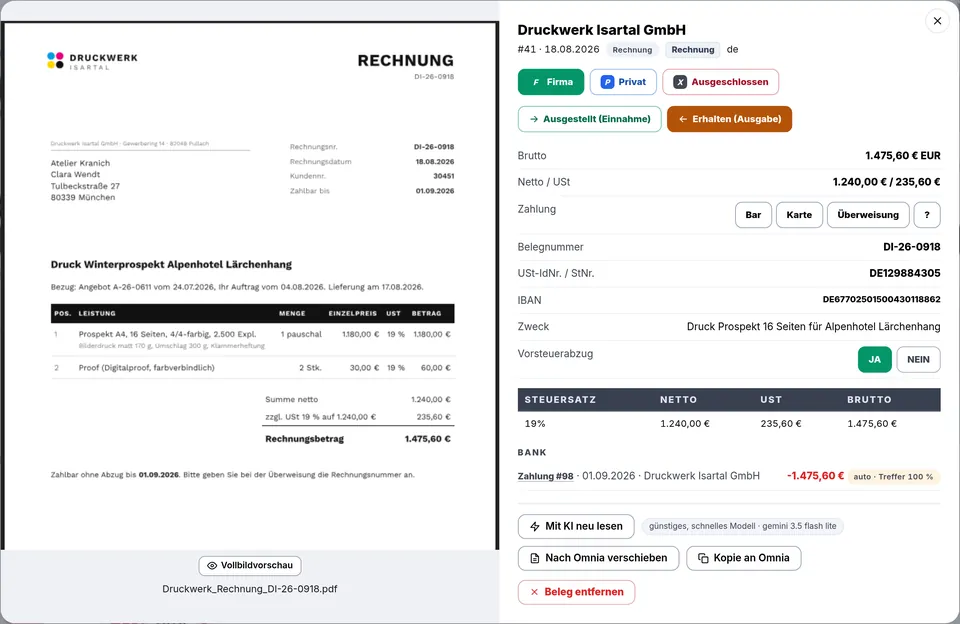Click the red X icon of Beleg entfernen
960x624 pixels.
(x=534, y=592)
